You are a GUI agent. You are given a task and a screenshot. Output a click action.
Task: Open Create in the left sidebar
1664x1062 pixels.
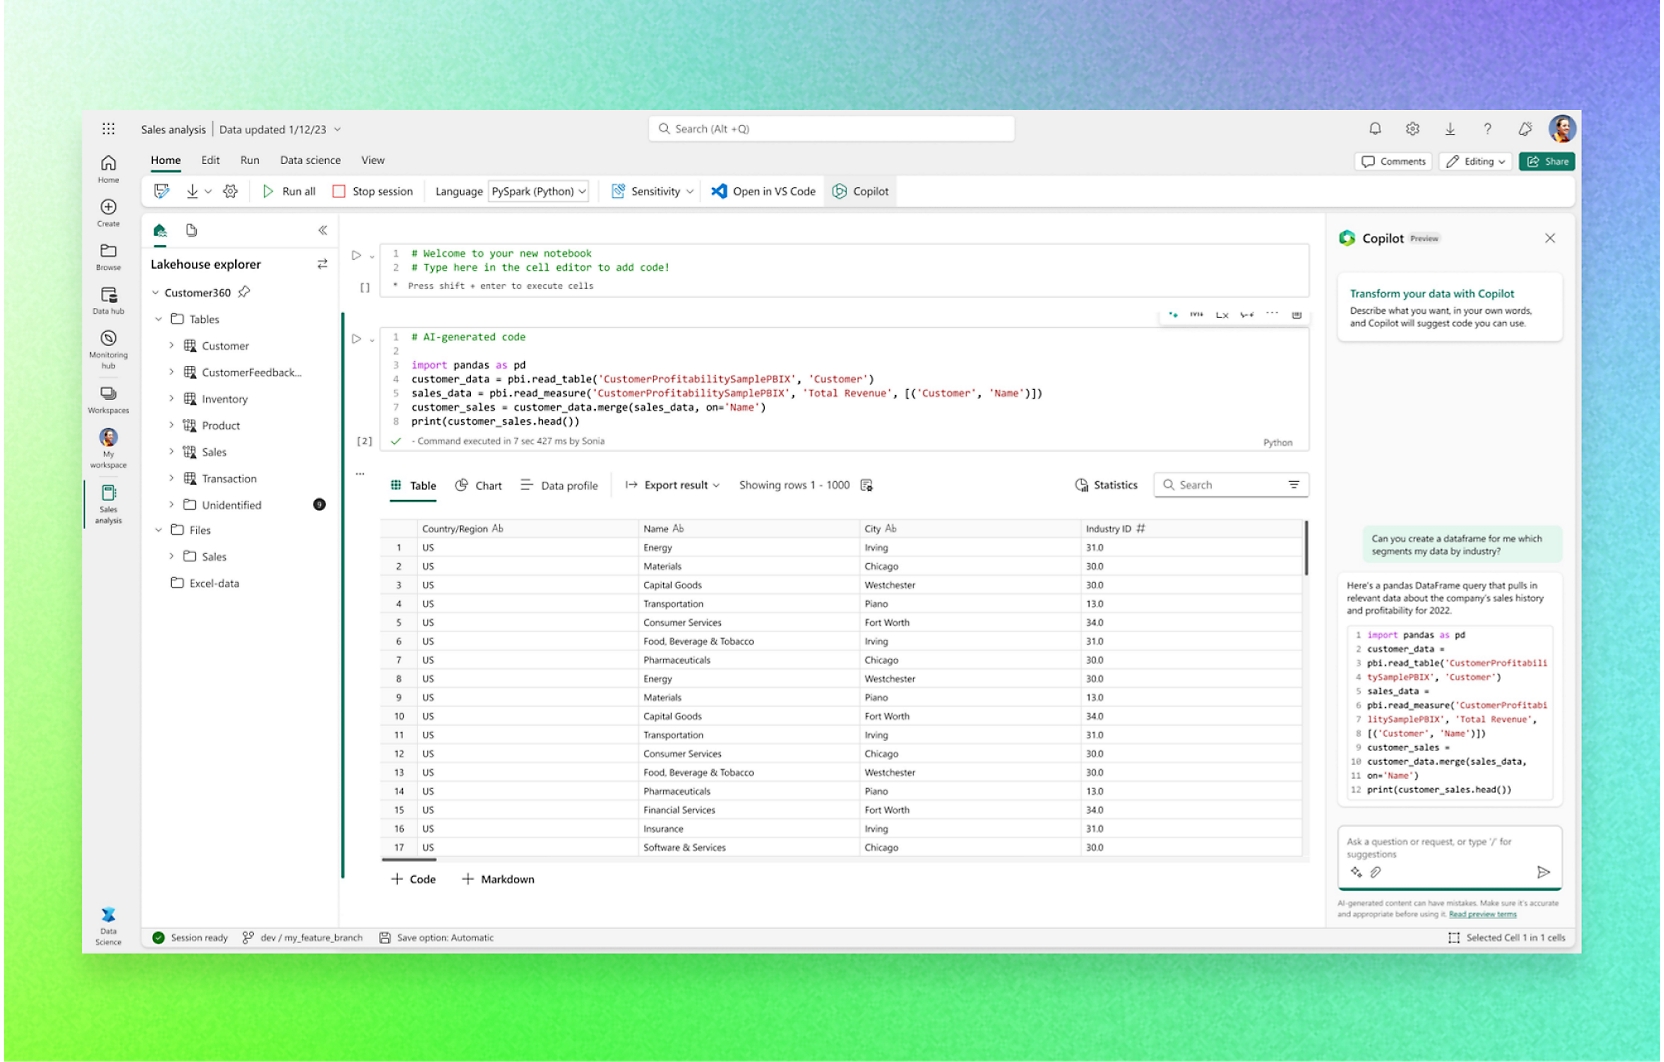tap(108, 212)
